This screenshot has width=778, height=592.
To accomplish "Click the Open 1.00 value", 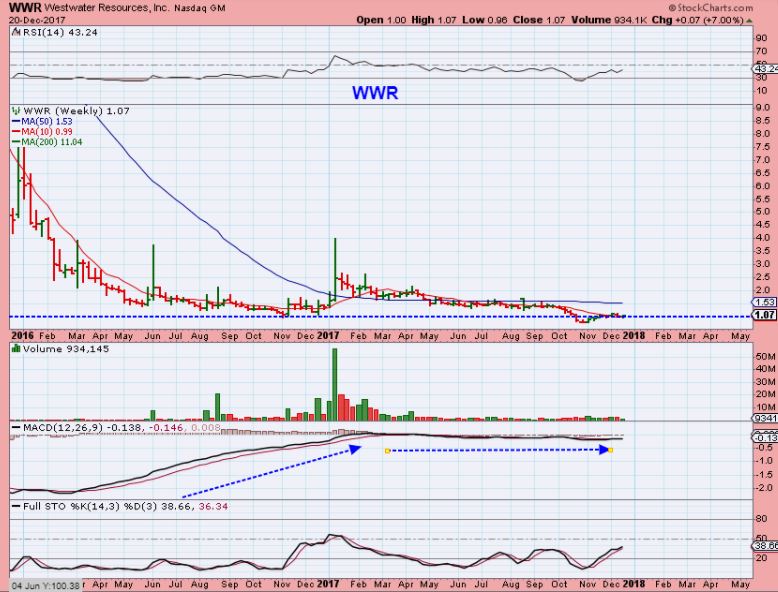I will (x=381, y=20).
